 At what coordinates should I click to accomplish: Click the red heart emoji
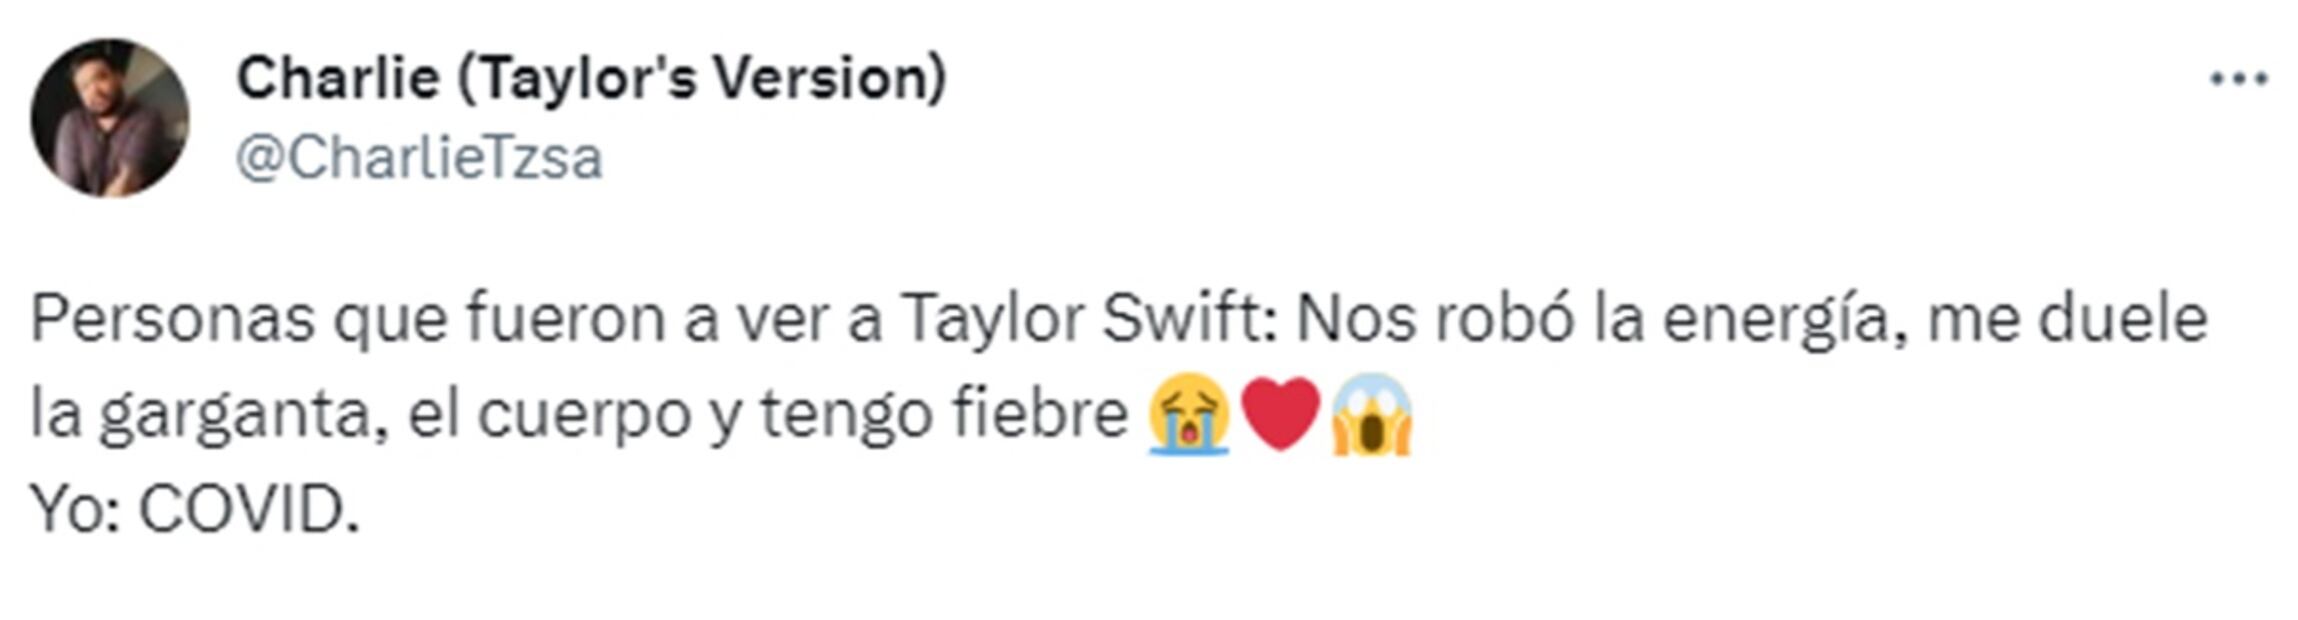1281,414
